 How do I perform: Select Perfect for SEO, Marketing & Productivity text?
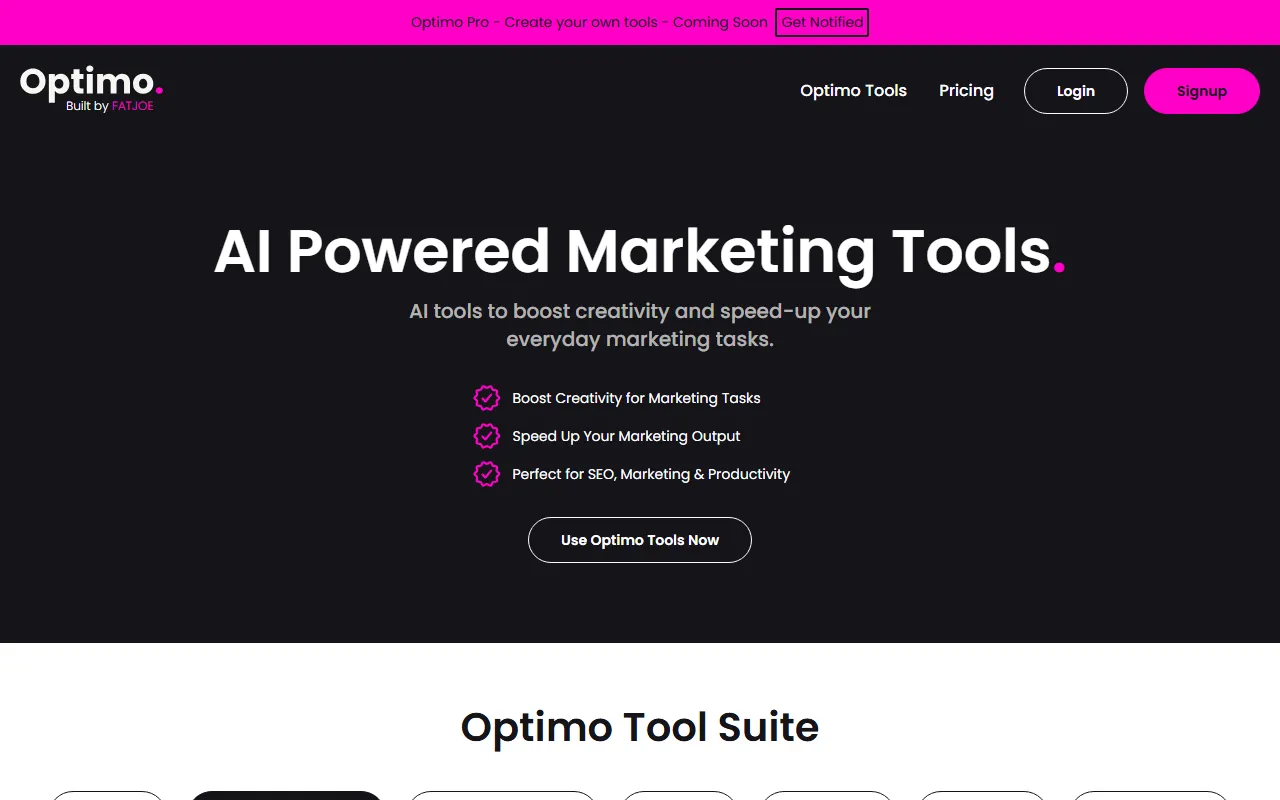(x=651, y=474)
